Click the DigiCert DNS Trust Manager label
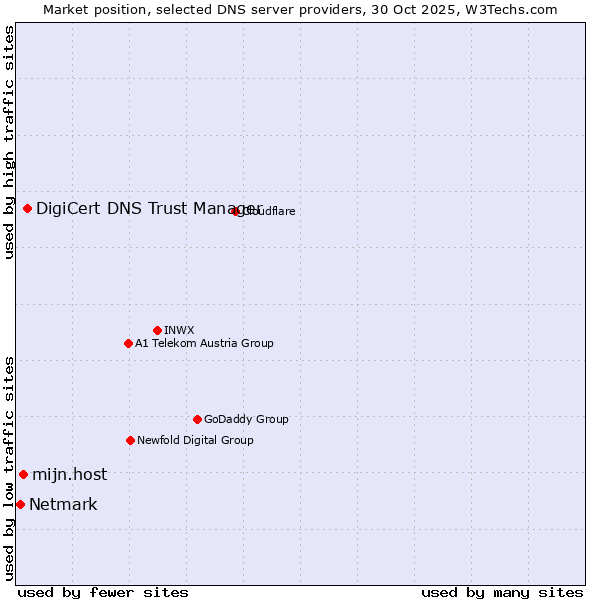 click(148, 208)
